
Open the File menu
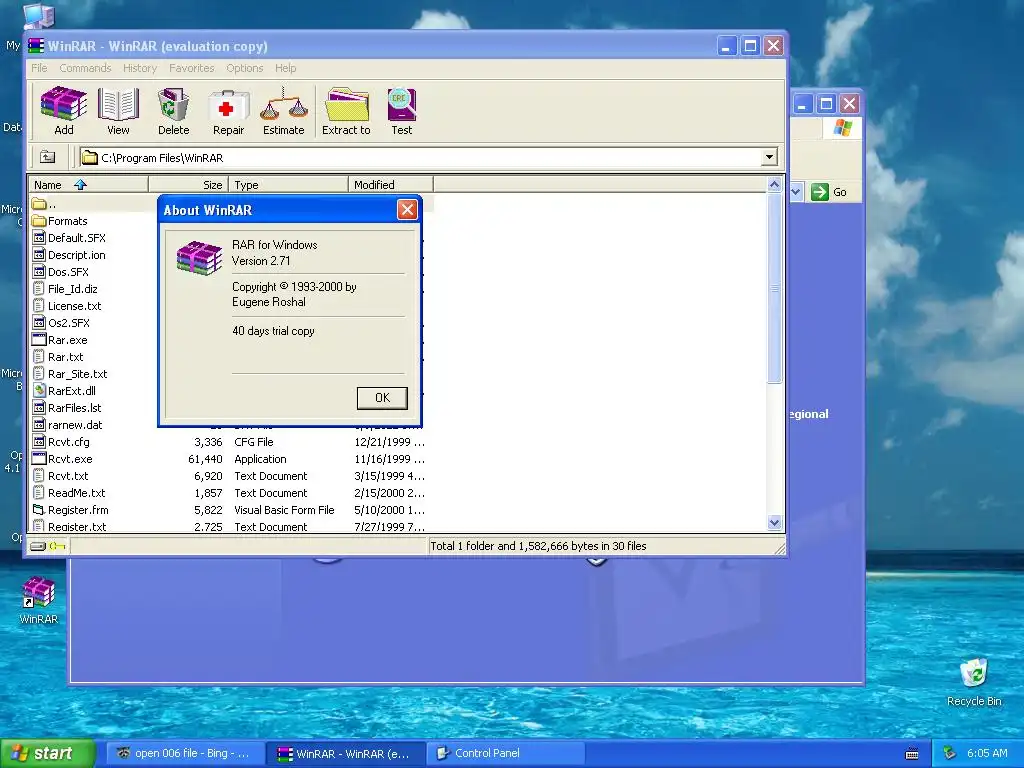click(39, 68)
